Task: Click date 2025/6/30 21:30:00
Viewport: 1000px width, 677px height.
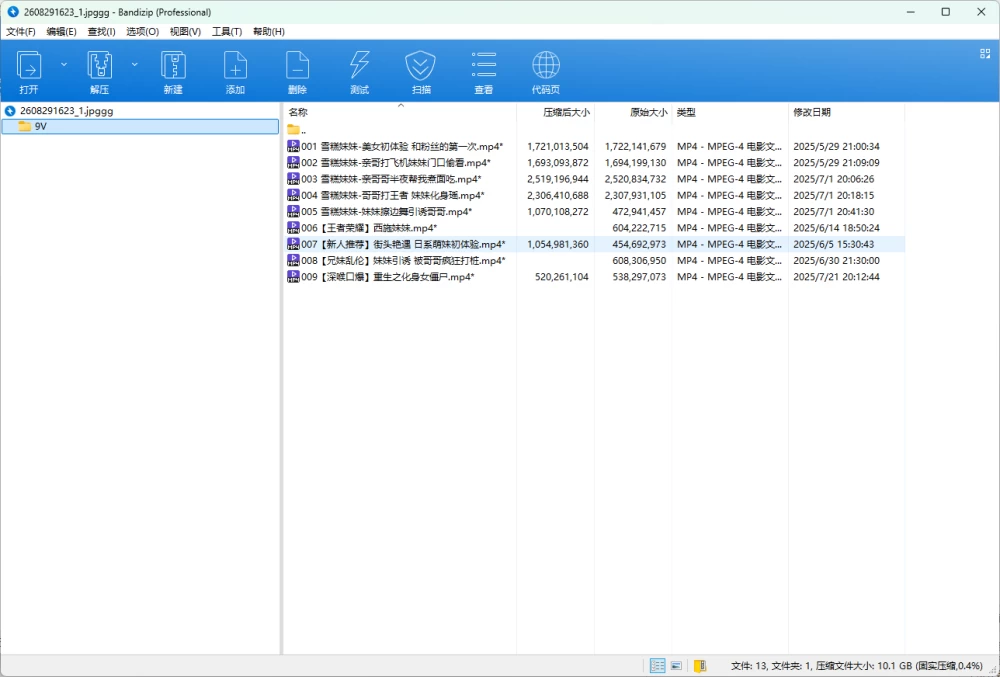Action: tap(836, 260)
